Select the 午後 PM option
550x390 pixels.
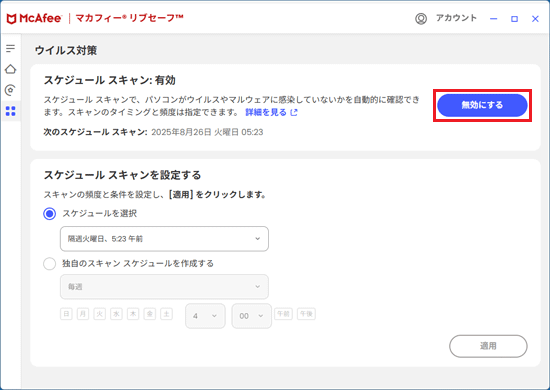[306, 314]
